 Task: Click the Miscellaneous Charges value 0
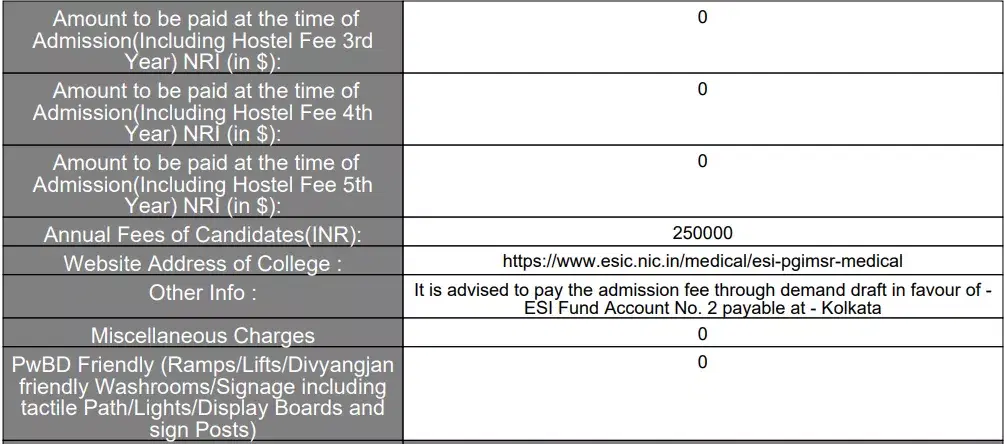(702, 334)
